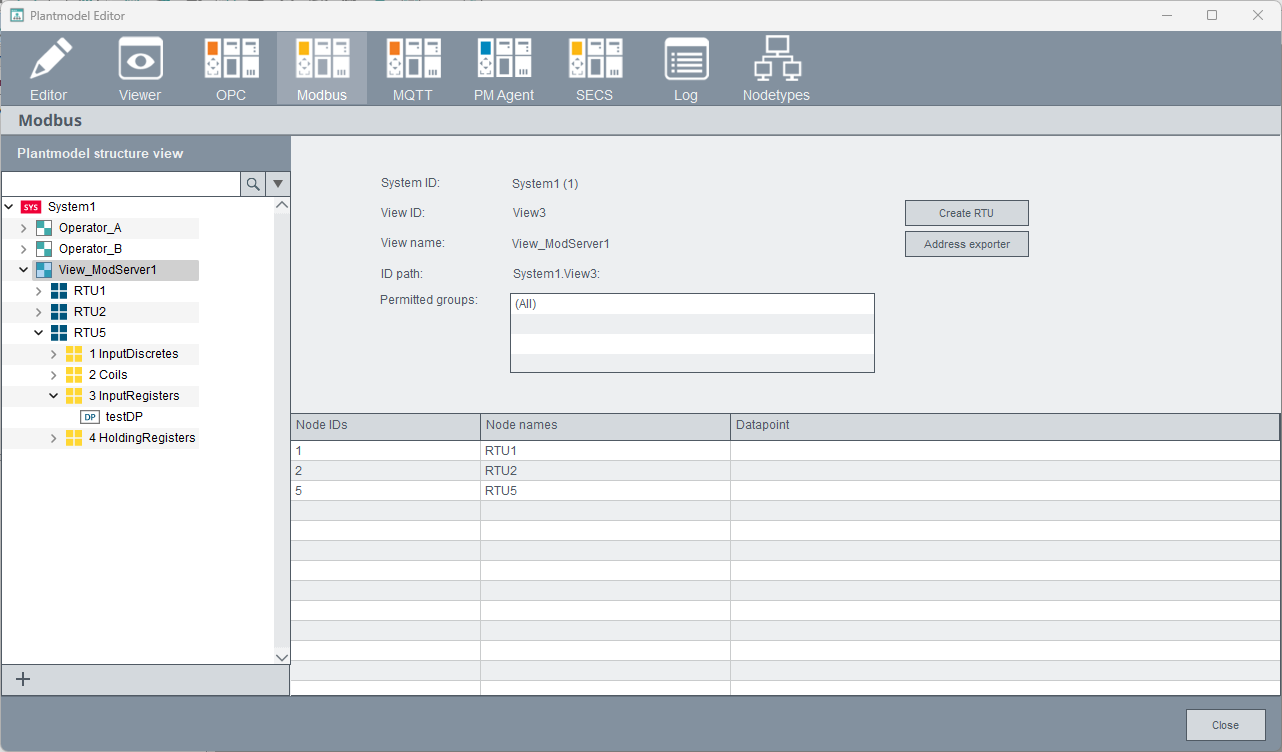This screenshot has height=752, width=1282.
Task: Click the RTU1 node icon
Action: pos(59,291)
